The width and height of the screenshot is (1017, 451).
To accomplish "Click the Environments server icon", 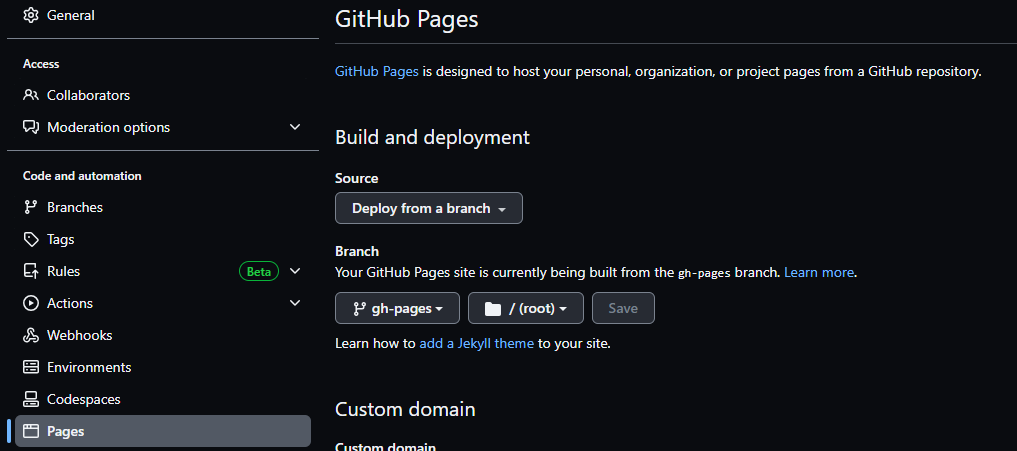I will click(30, 367).
